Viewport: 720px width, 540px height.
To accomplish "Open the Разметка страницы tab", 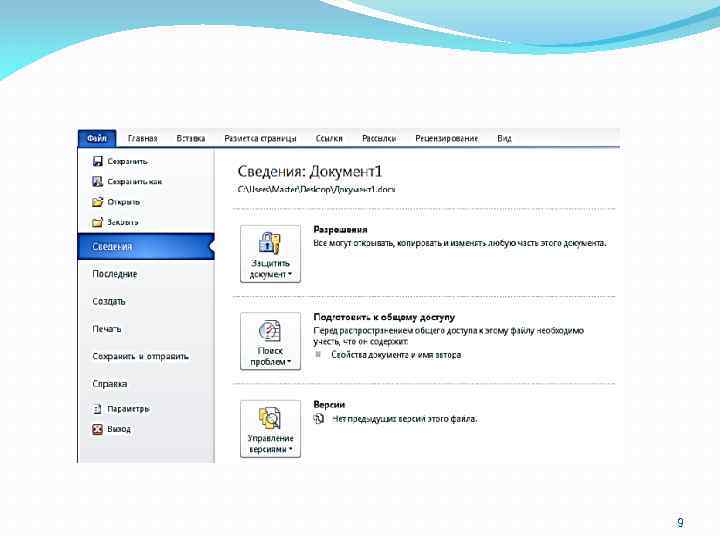I will tap(260, 138).
